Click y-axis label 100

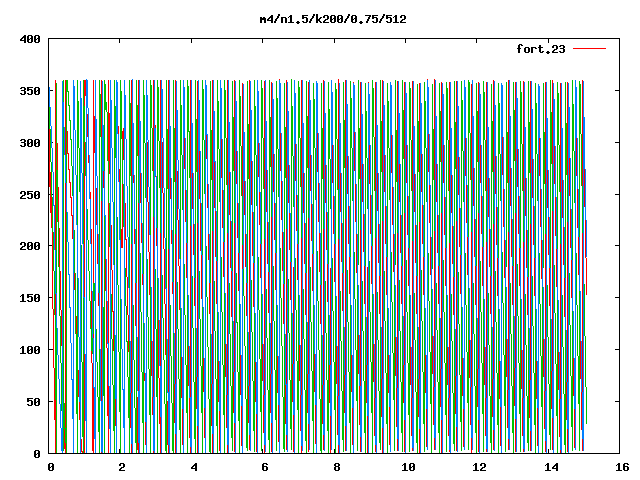click(30, 350)
